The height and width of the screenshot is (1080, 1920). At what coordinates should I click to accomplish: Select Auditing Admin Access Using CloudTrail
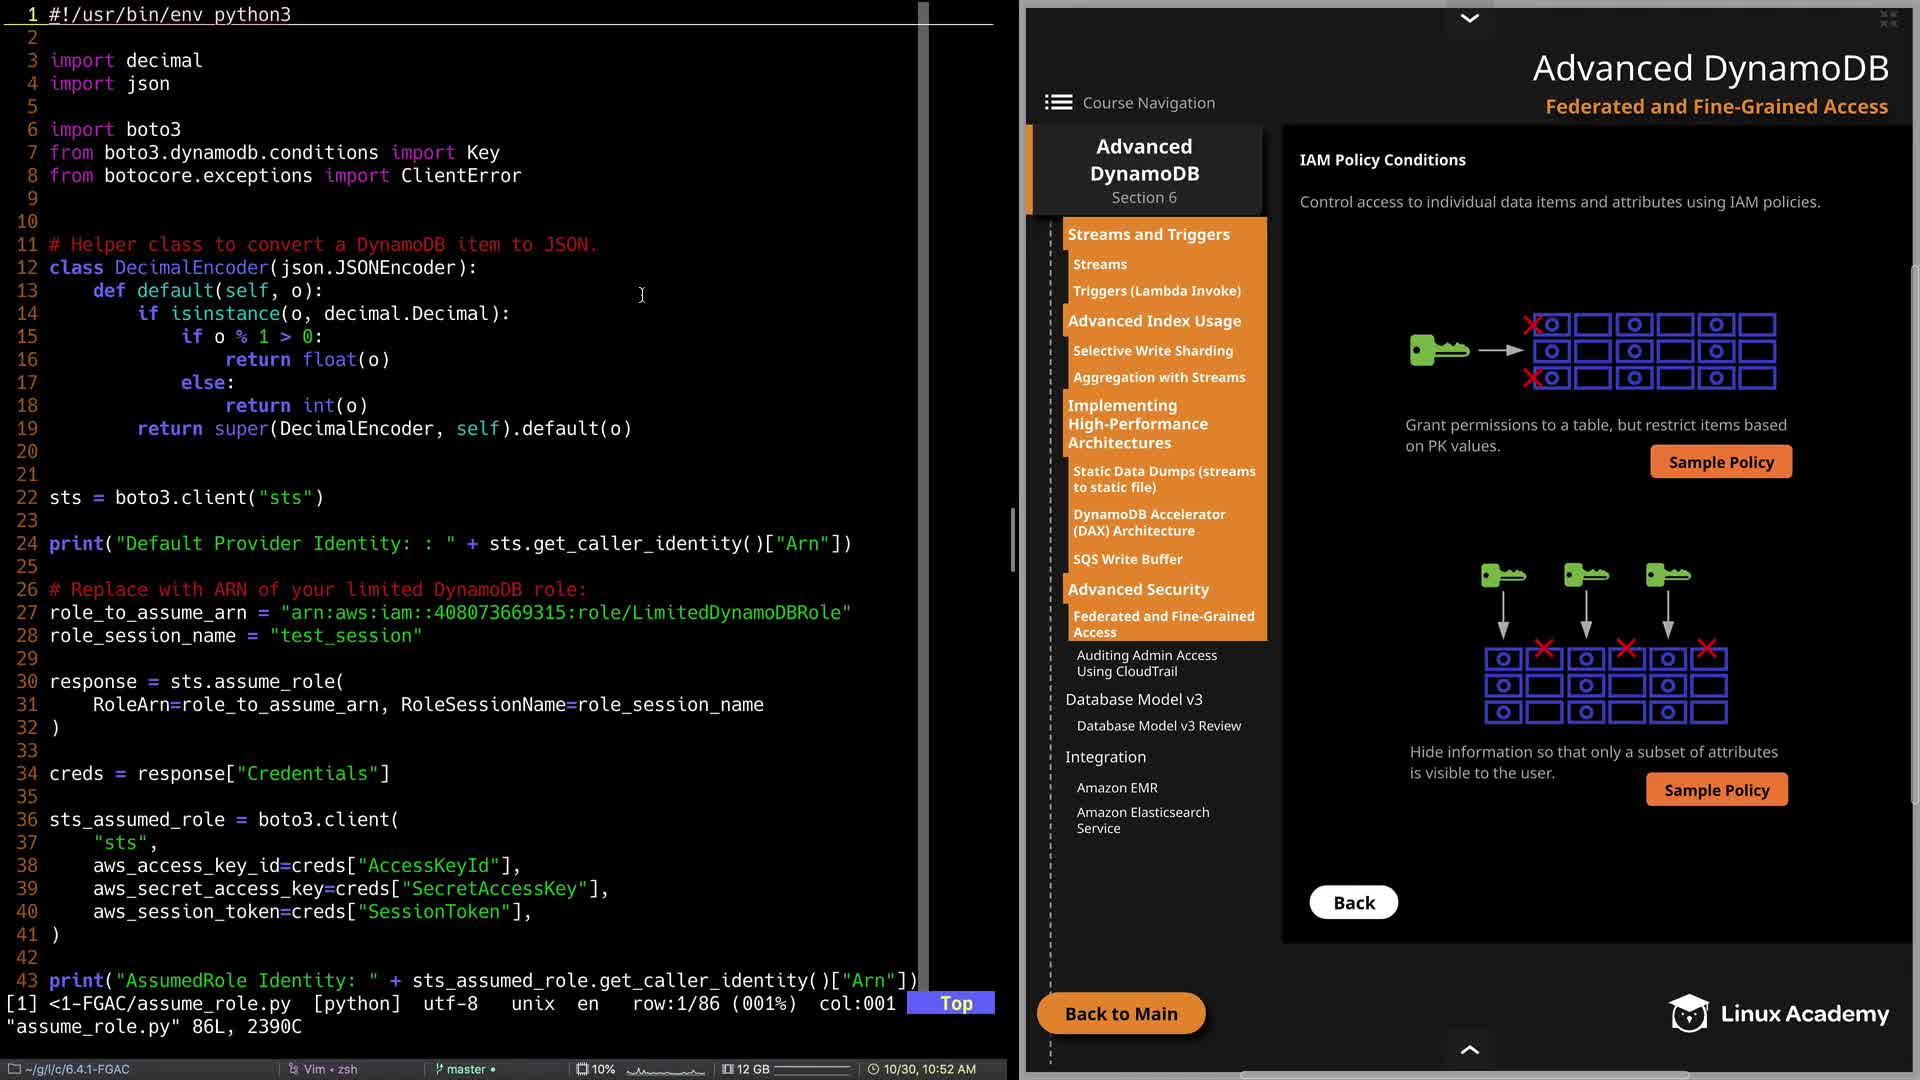point(1146,663)
